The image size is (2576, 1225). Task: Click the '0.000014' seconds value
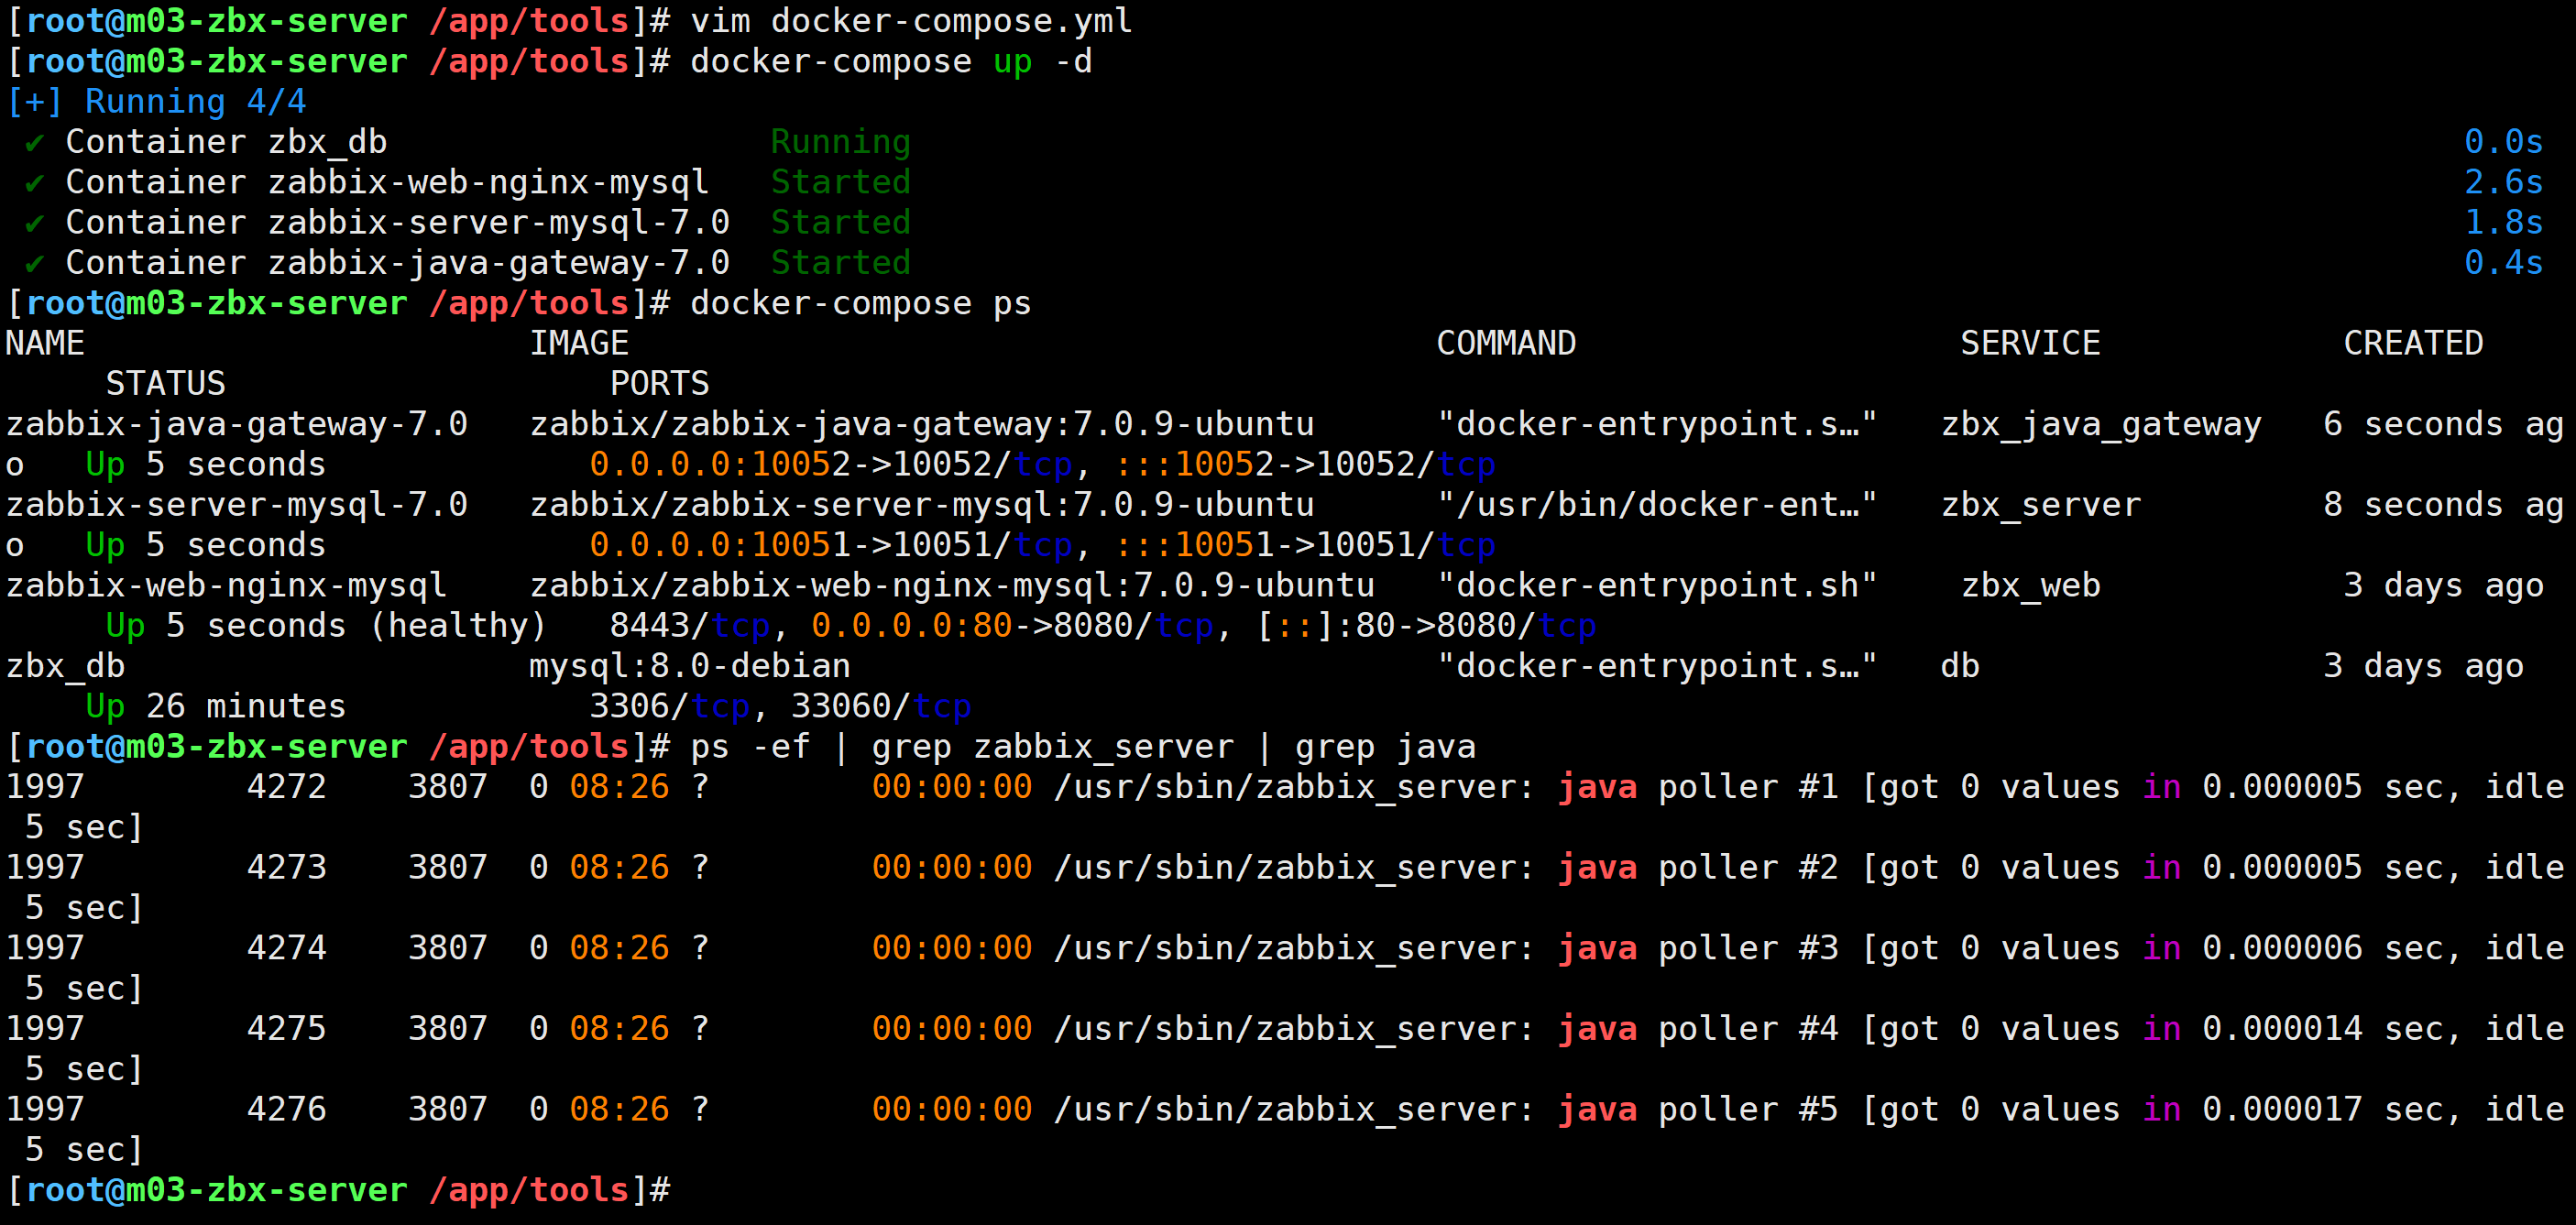click(2282, 1029)
